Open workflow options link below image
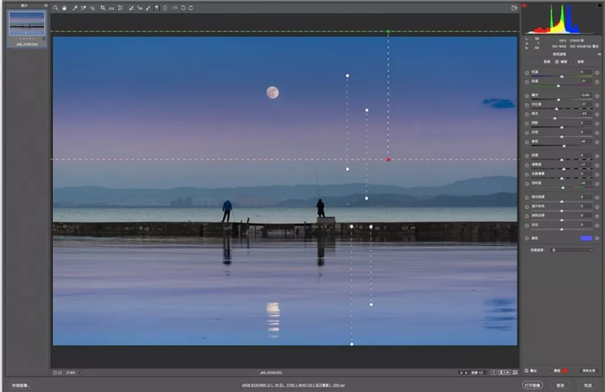This screenshot has height=392, width=605. 293,385
